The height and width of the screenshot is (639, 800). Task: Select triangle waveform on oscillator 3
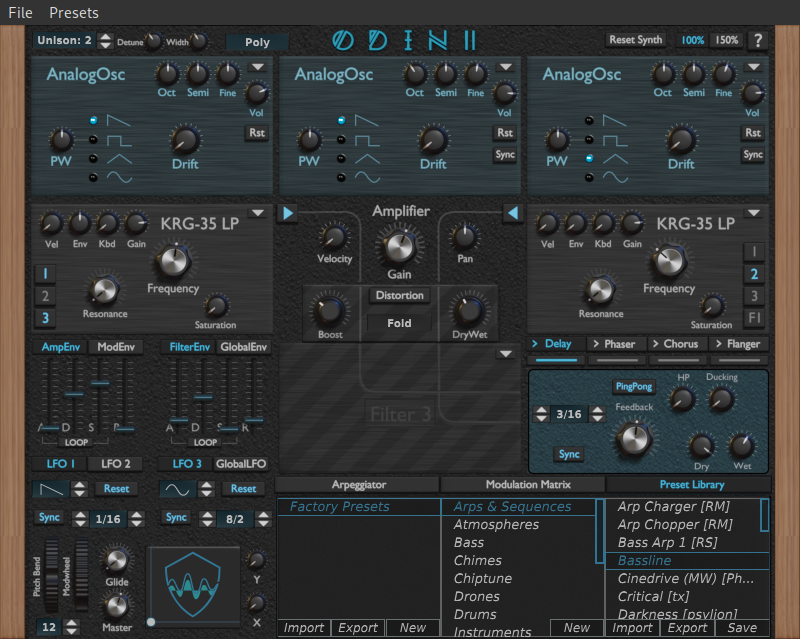pyautogui.click(x=589, y=159)
